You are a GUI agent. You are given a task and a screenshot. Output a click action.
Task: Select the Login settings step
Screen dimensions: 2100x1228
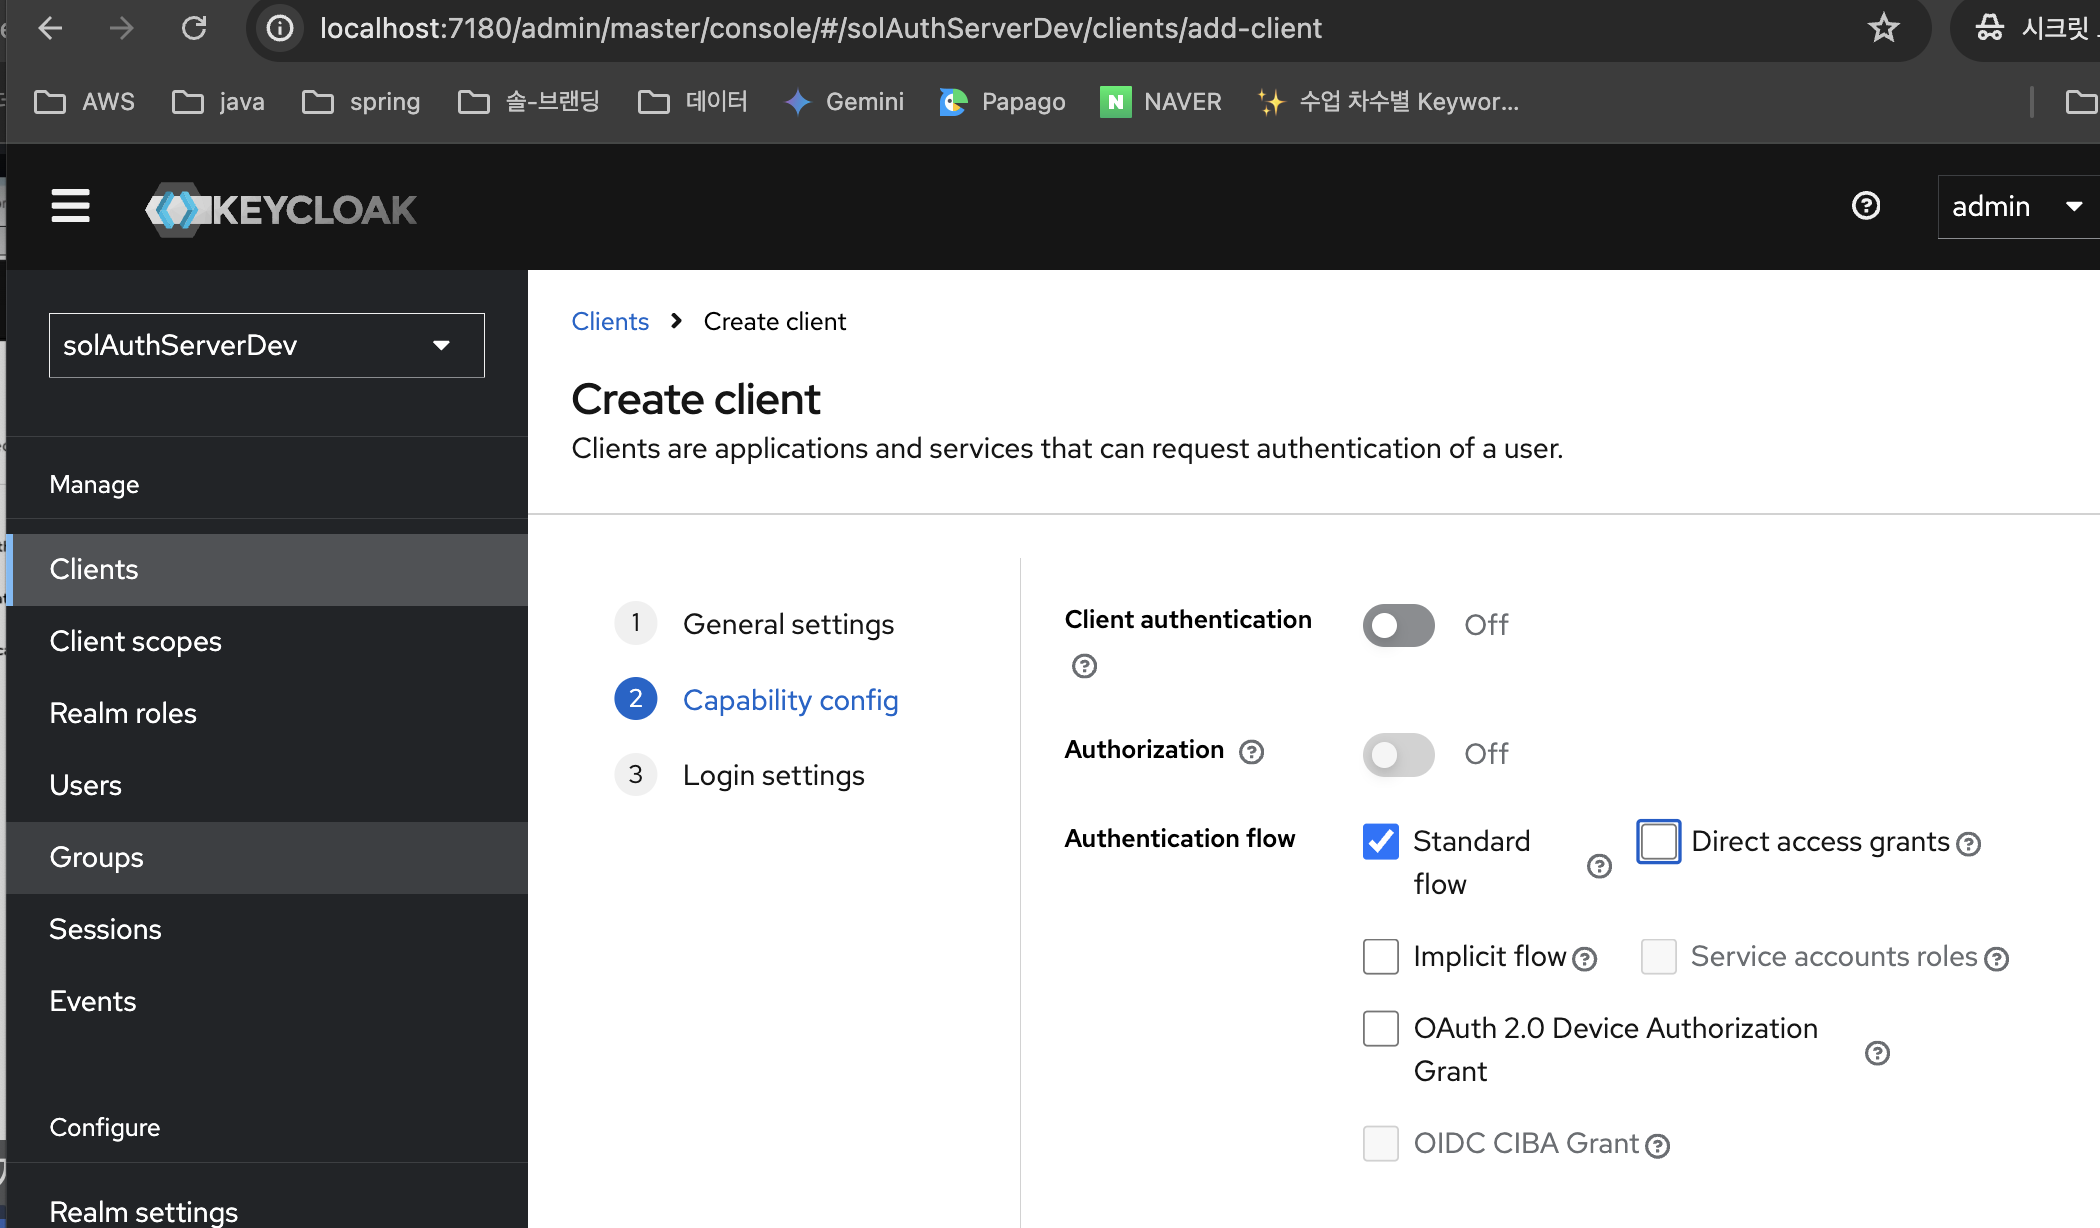click(x=773, y=775)
